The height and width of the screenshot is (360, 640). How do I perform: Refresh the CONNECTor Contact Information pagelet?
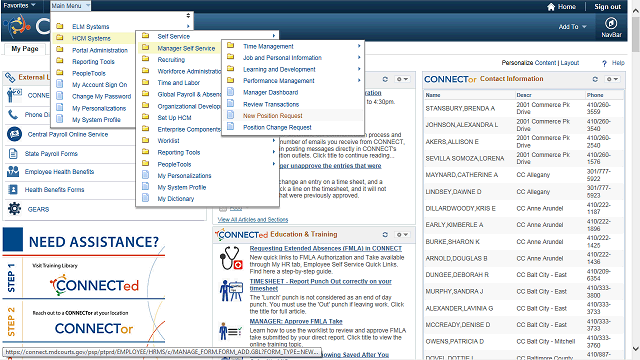595,79
